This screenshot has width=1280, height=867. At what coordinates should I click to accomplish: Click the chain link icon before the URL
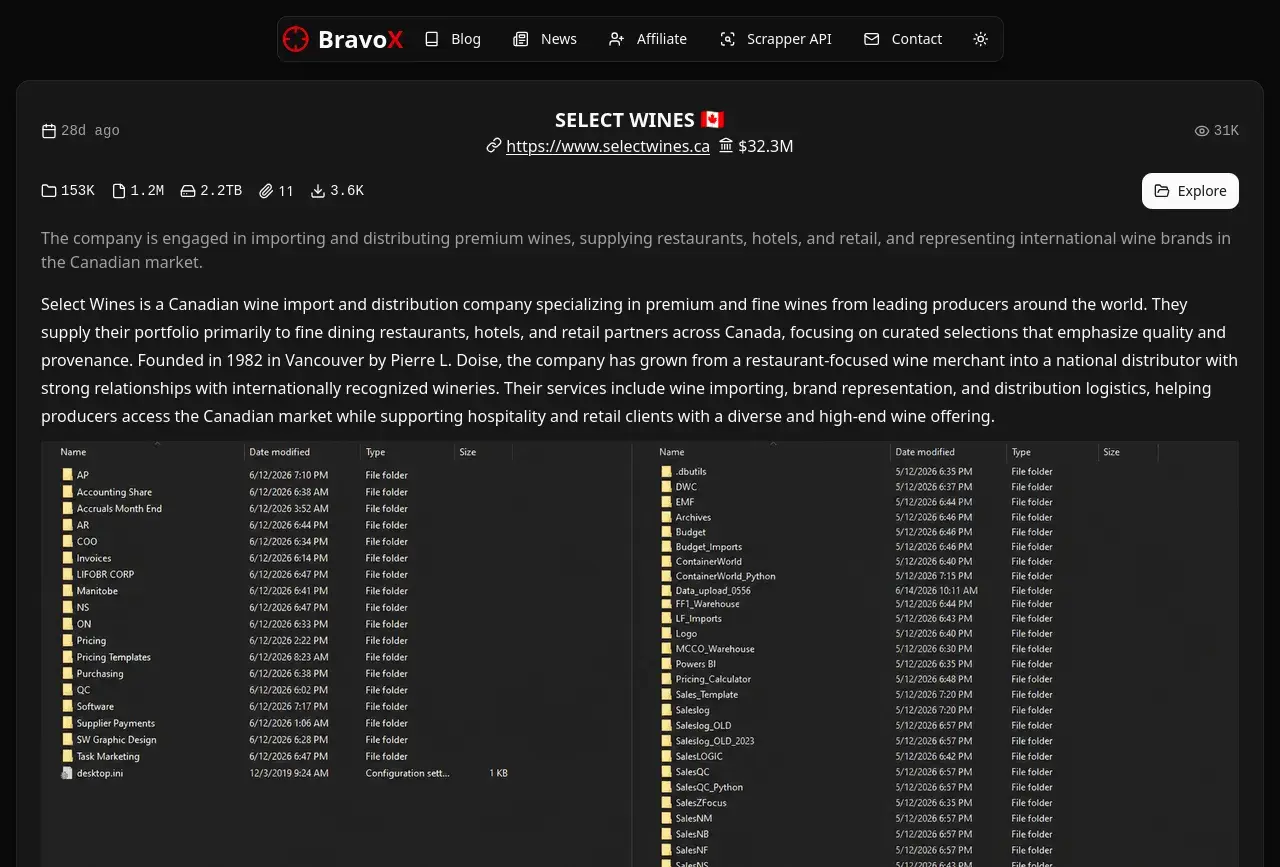click(x=494, y=146)
